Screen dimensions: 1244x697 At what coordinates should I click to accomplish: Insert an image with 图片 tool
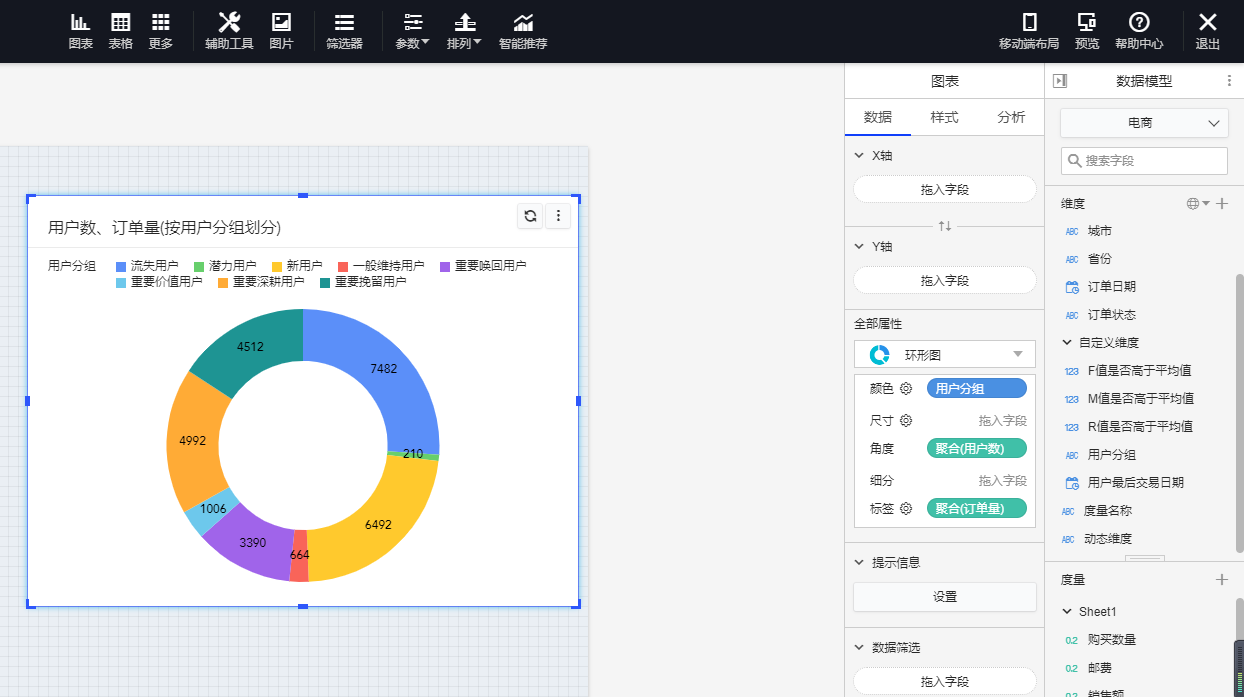point(281,31)
